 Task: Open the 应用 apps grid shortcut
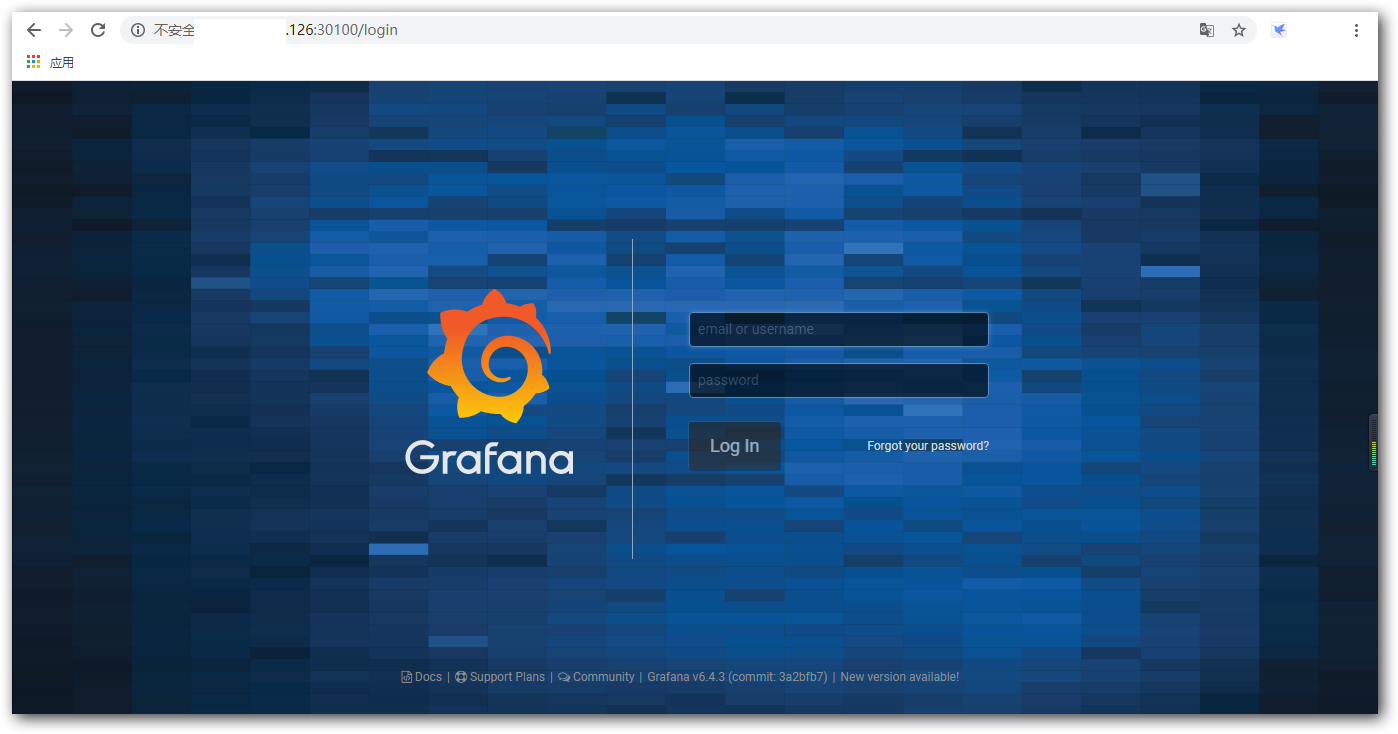34,62
